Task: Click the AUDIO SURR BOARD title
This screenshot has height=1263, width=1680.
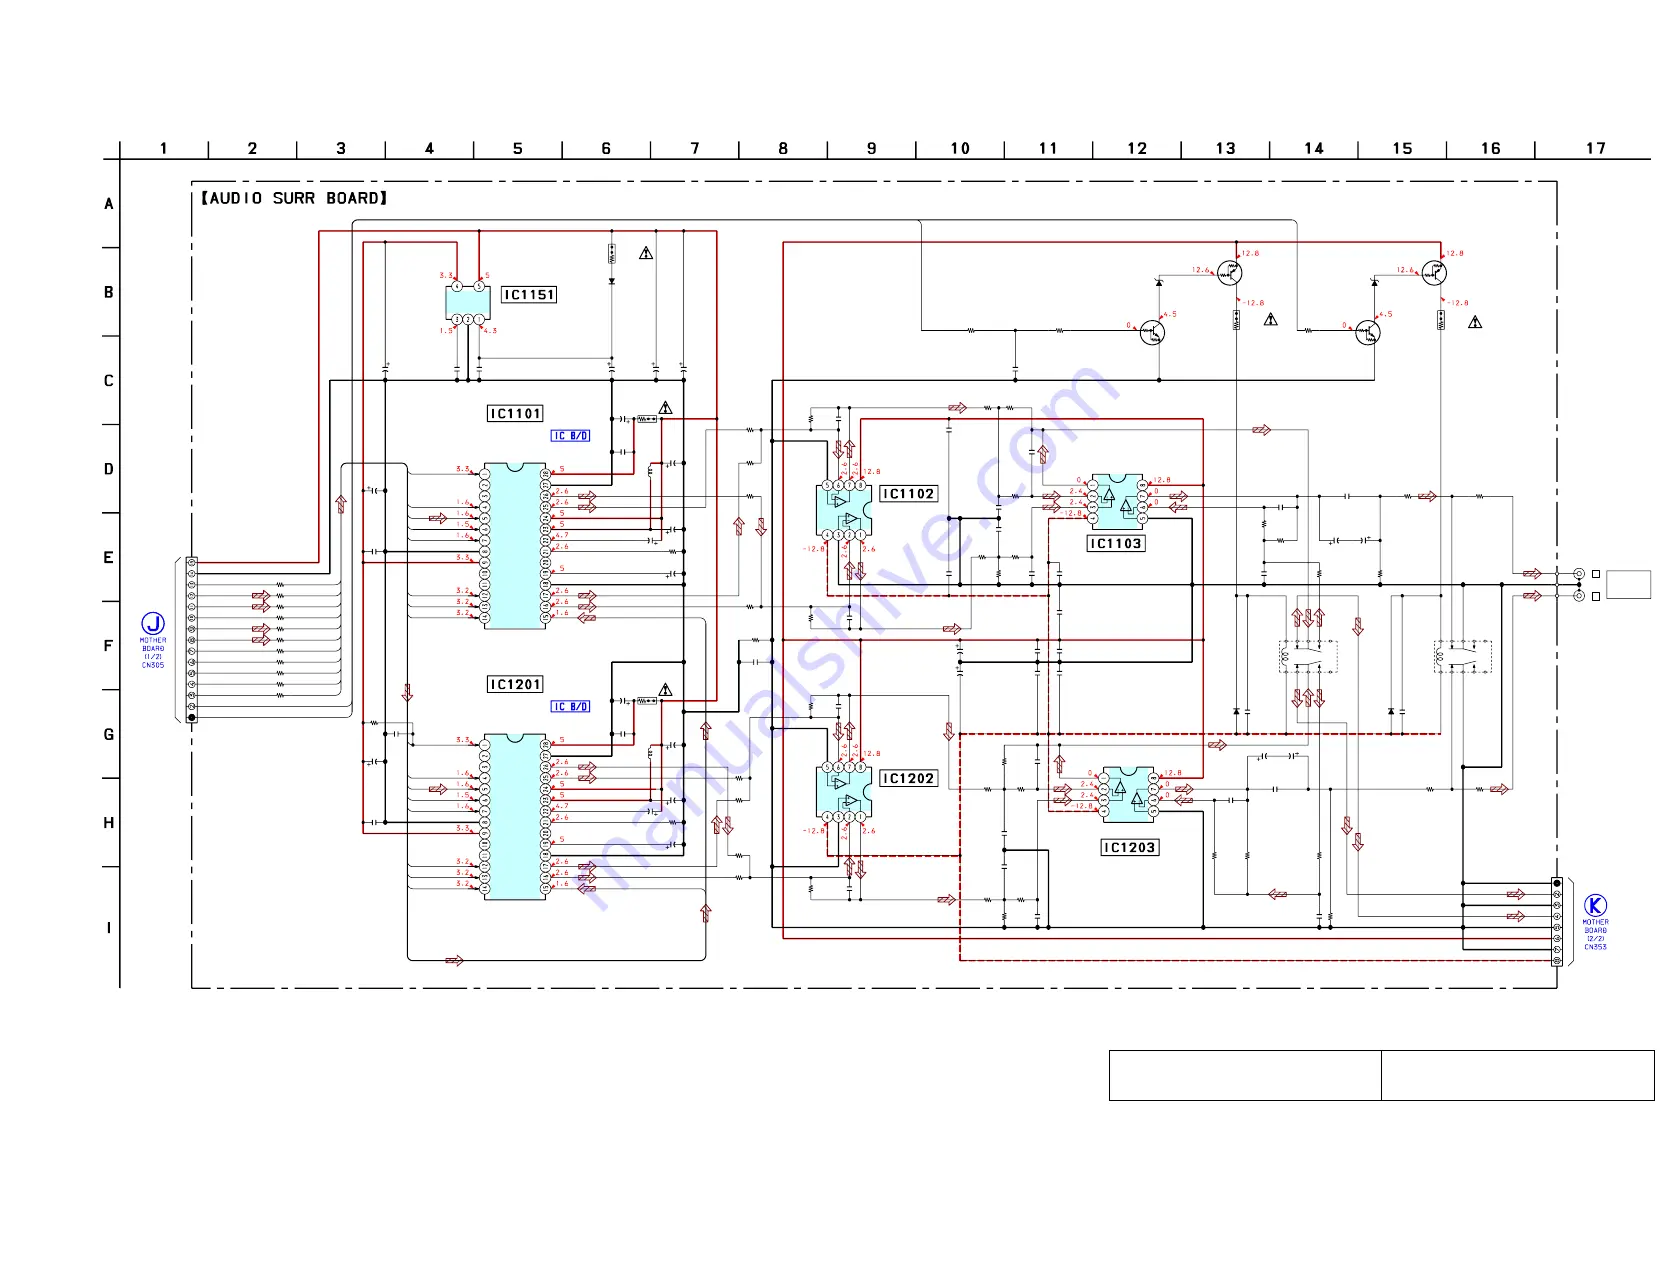Action: [294, 198]
